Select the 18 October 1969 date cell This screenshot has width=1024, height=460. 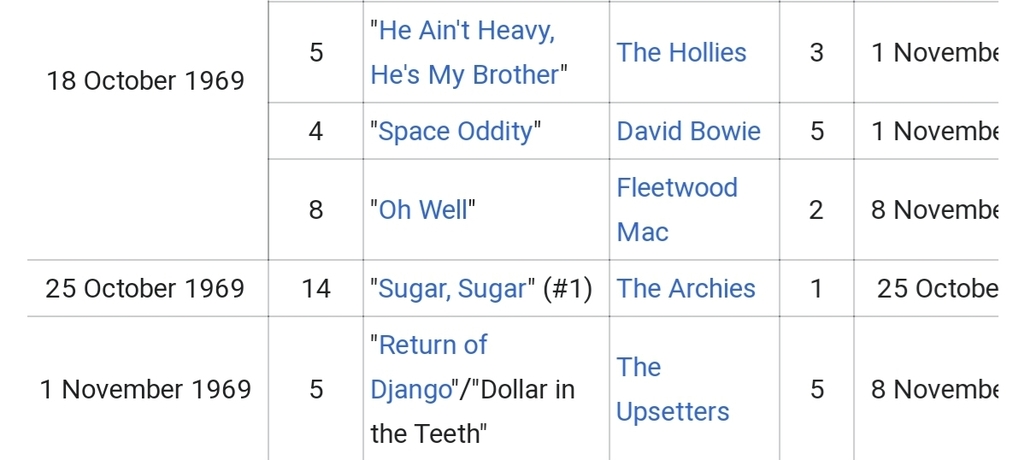pos(146,81)
